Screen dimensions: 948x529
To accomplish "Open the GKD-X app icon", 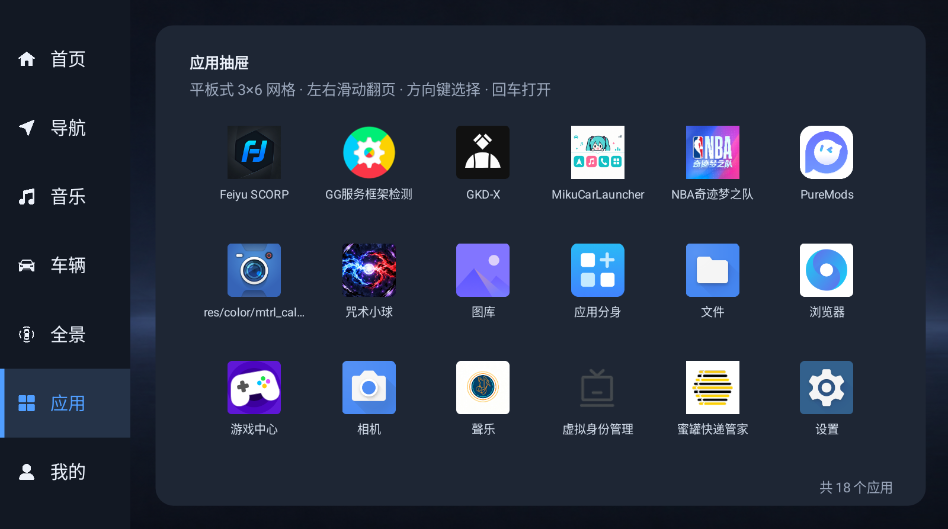I will [x=483, y=152].
